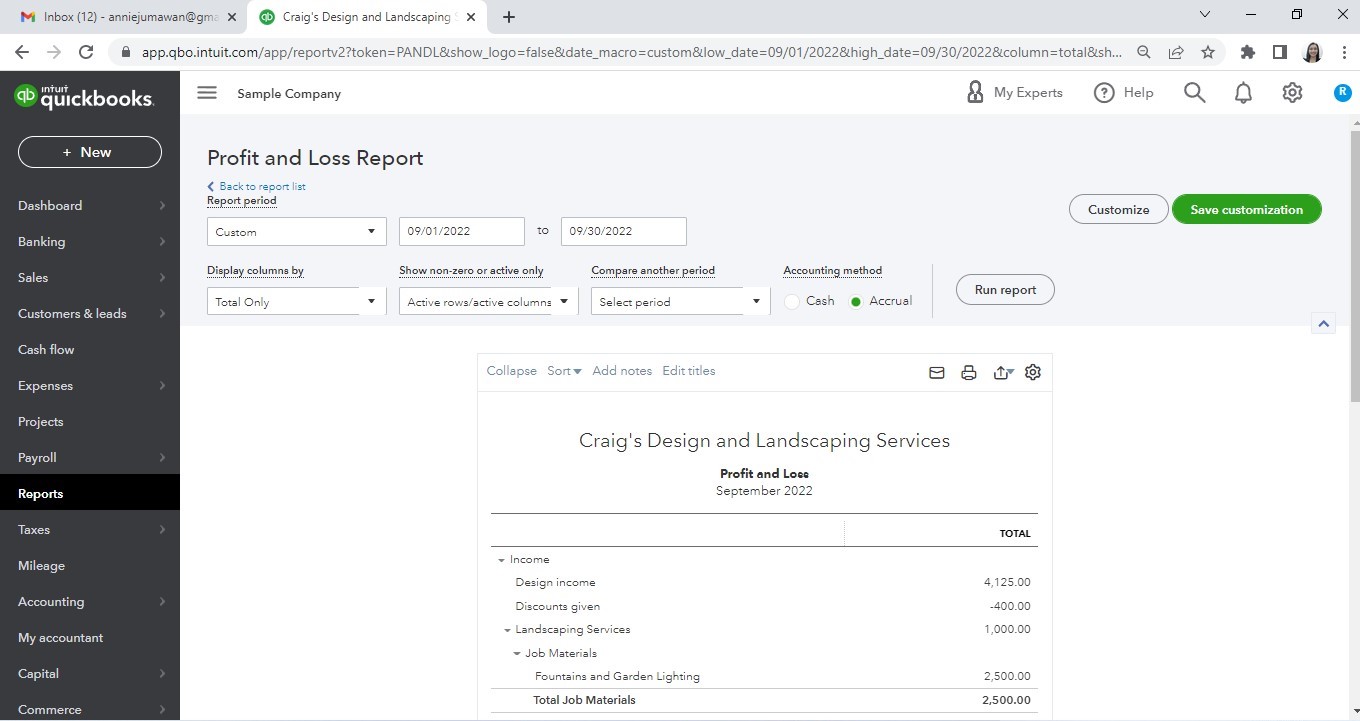Click the Discounts given amount -400.00
The width and height of the screenshot is (1360, 721).
pos(1010,606)
